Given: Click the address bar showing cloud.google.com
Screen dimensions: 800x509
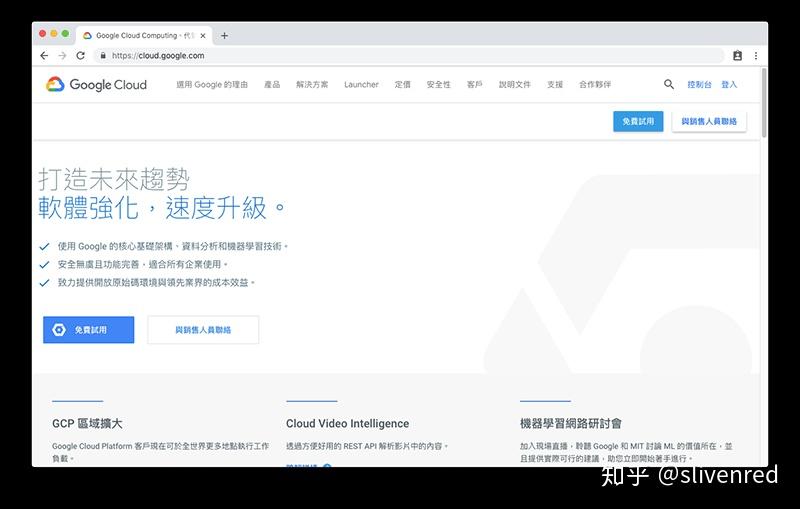Looking at the screenshot, I should tap(408, 56).
